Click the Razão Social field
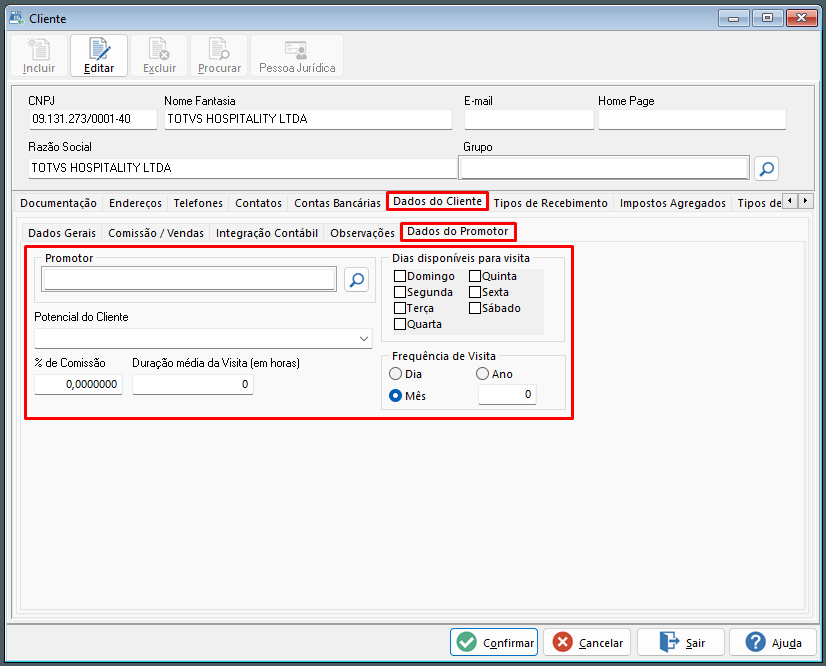826x666 pixels. [242, 168]
